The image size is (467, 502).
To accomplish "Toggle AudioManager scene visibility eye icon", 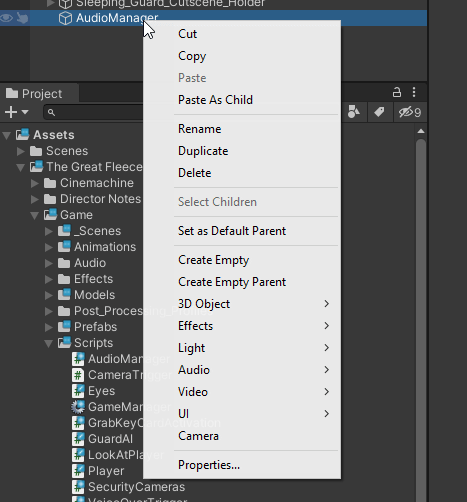I will click(6, 18).
